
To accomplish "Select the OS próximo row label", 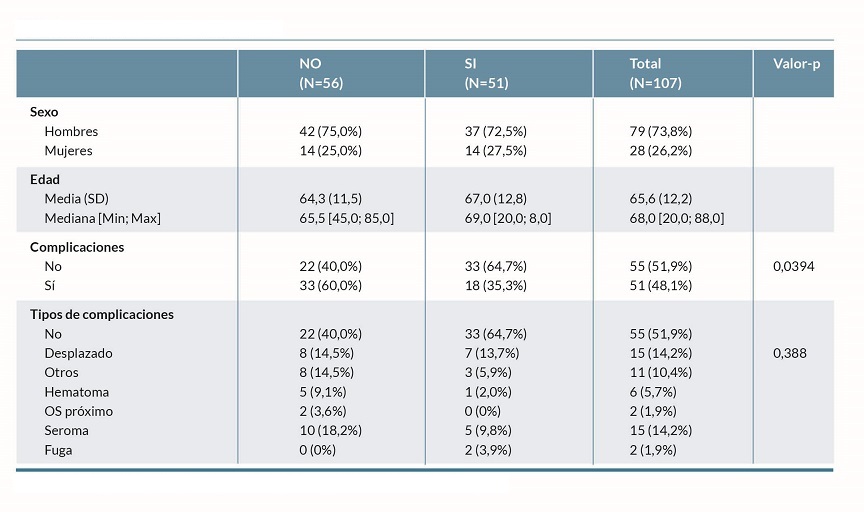I will pos(78,411).
